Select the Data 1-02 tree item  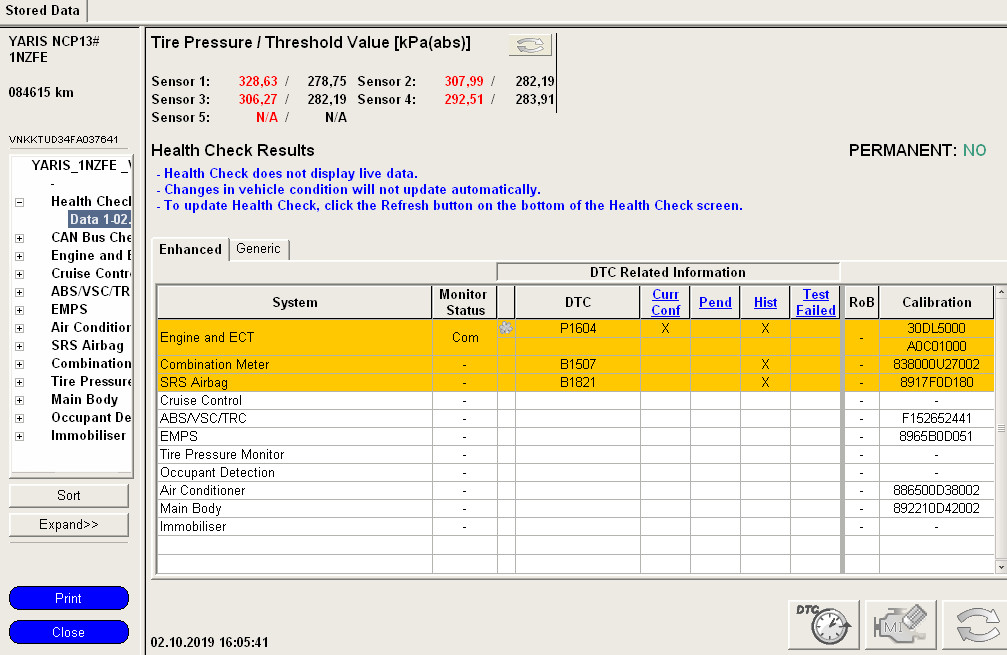point(99,220)
